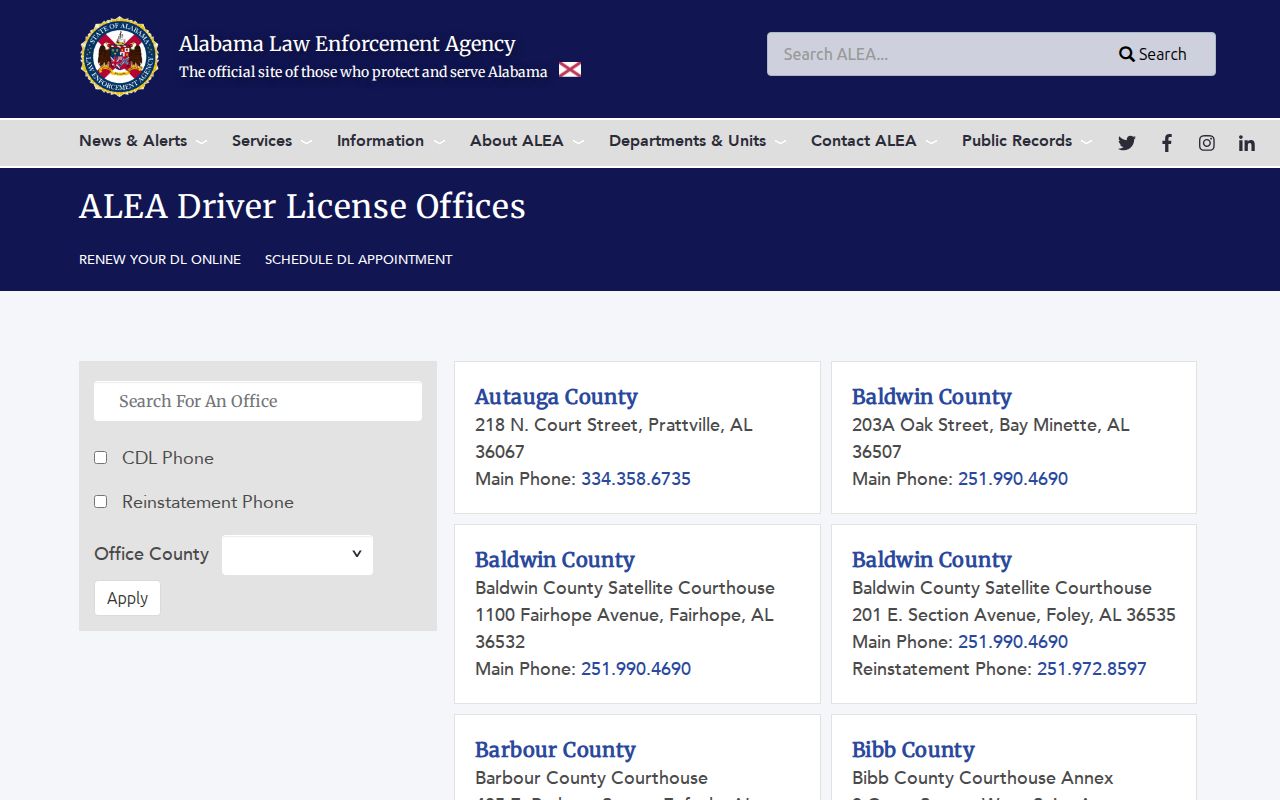Click Barbour County Courthouse text
The height and width of the screenshot is (800, 1280).
(591, 778)
